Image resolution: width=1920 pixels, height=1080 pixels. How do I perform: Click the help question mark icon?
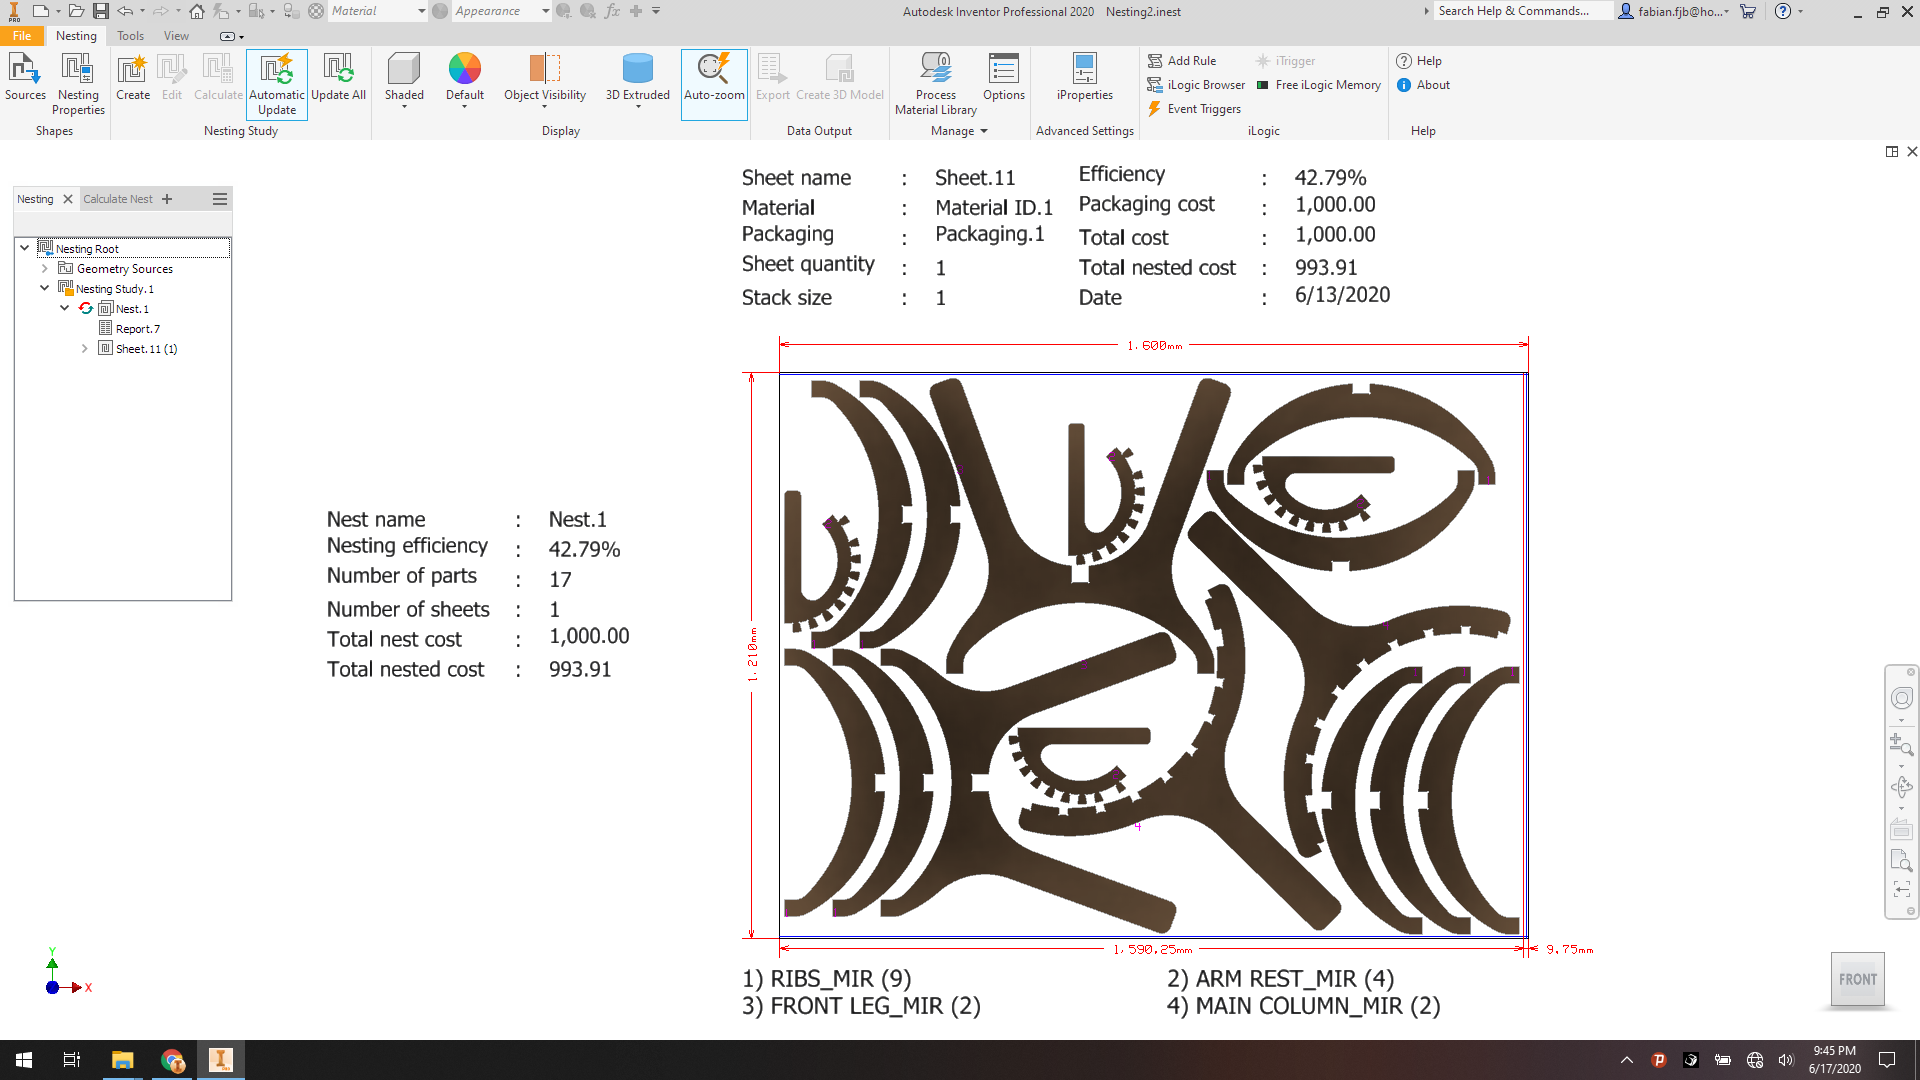[x=1783, y=11]
